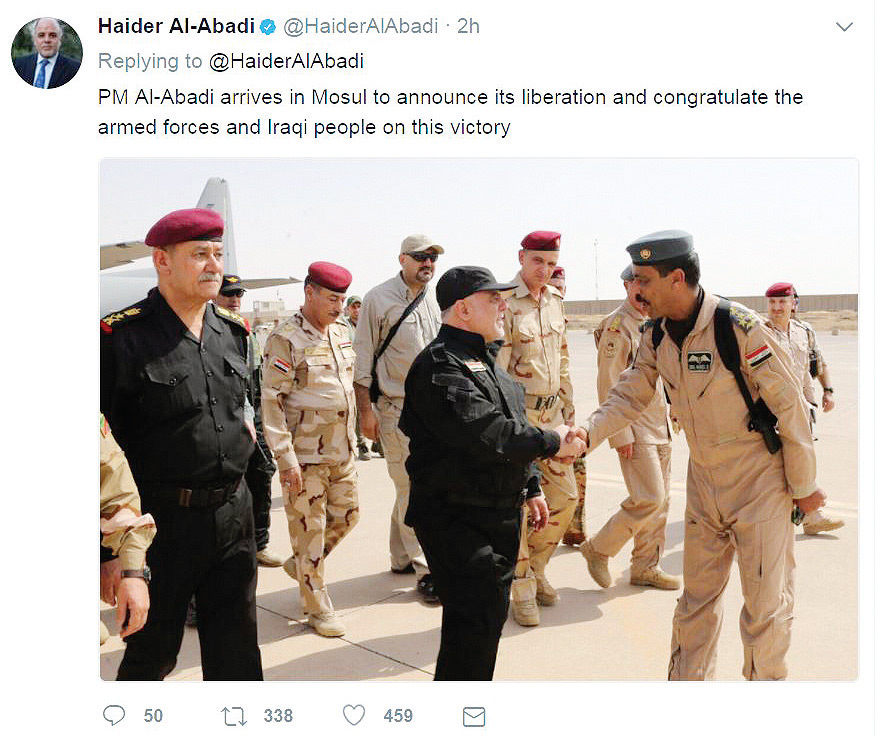The height and width of the screenshot is (737, 875).
Task: Open @HaiderAlAbadi in Replying to line
Action: pos(286,61)
